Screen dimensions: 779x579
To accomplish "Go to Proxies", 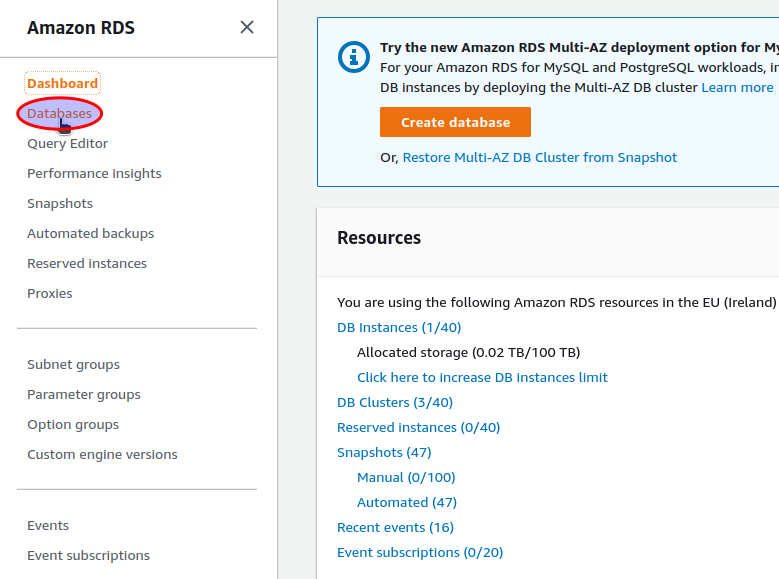I will click(50, 294).
